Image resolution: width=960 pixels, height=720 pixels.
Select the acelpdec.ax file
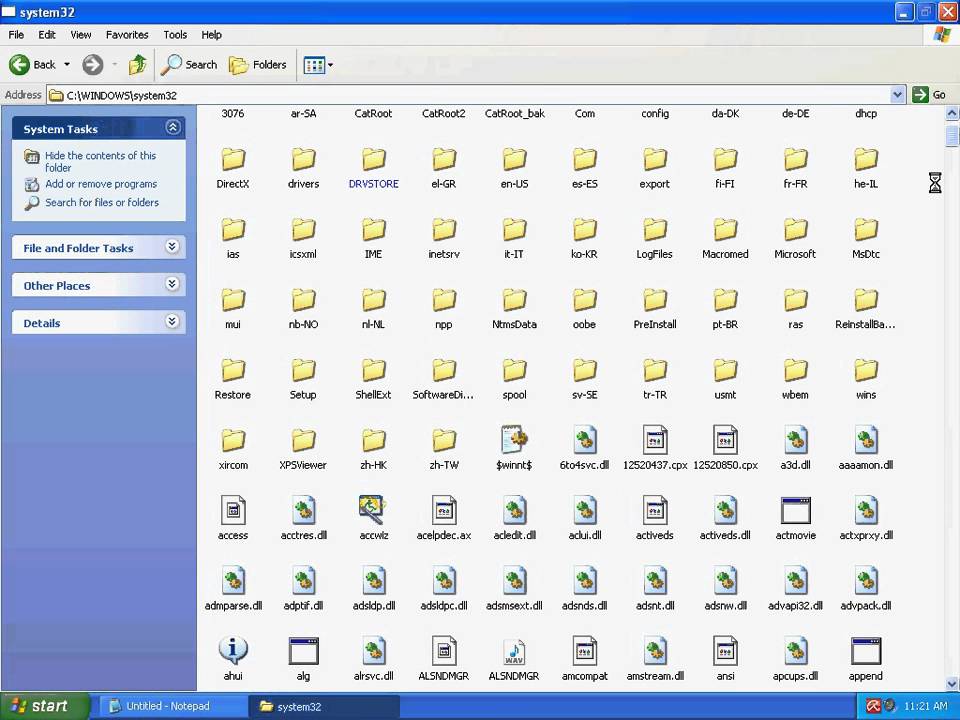click(444, 520)
